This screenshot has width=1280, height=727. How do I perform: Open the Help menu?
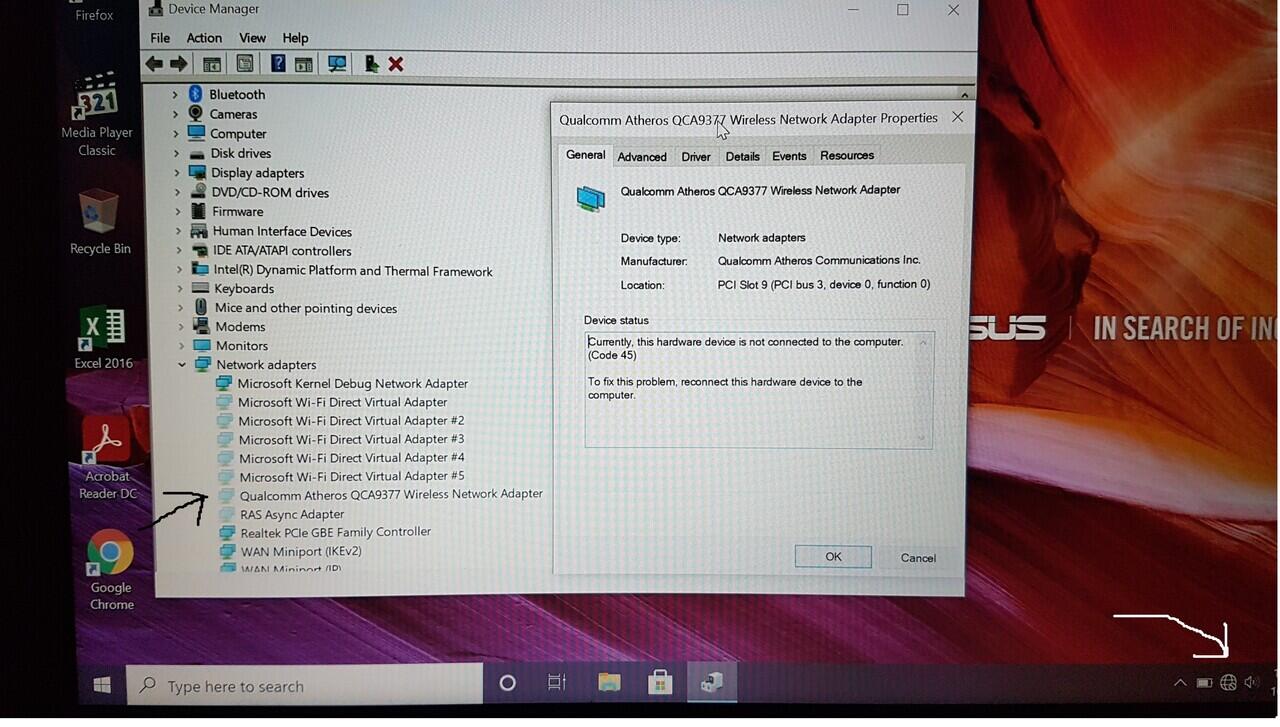pos(295,38)
